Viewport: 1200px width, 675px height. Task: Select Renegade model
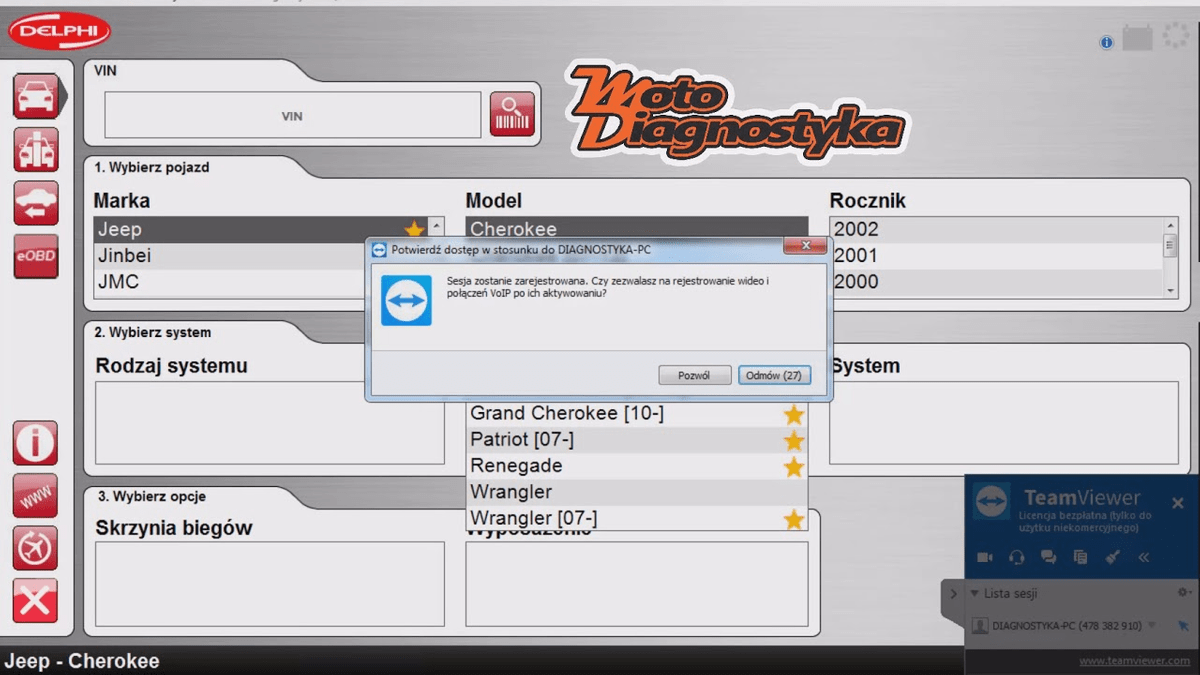pos(637,466)
